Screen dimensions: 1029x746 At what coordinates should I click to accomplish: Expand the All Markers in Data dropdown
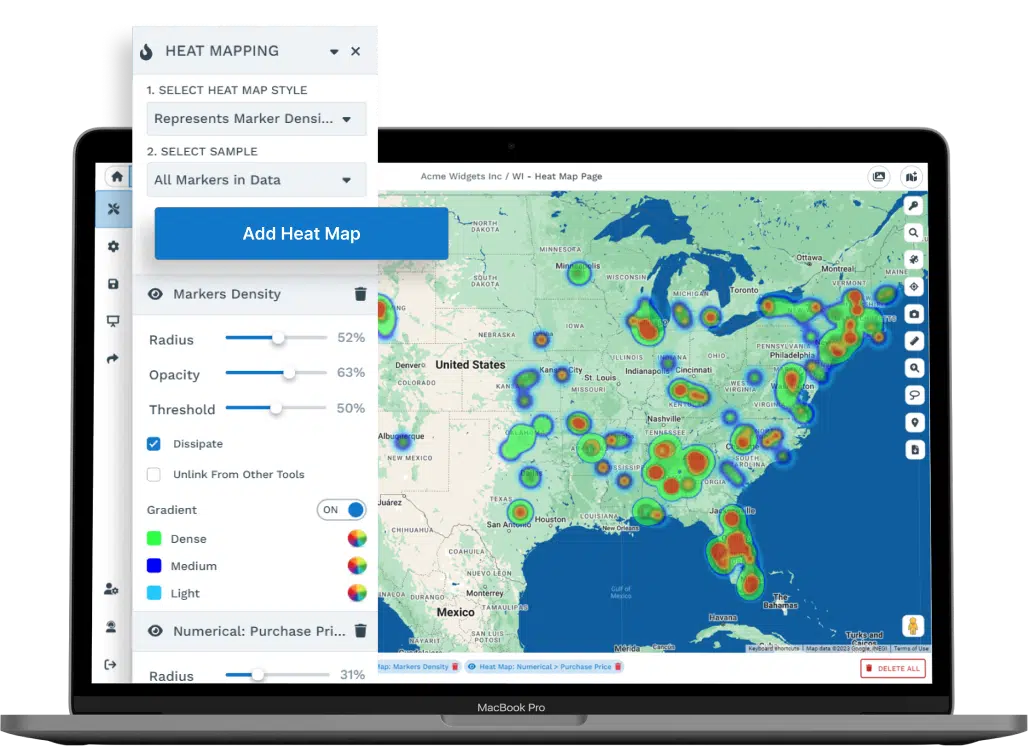(x=256, y=180)
